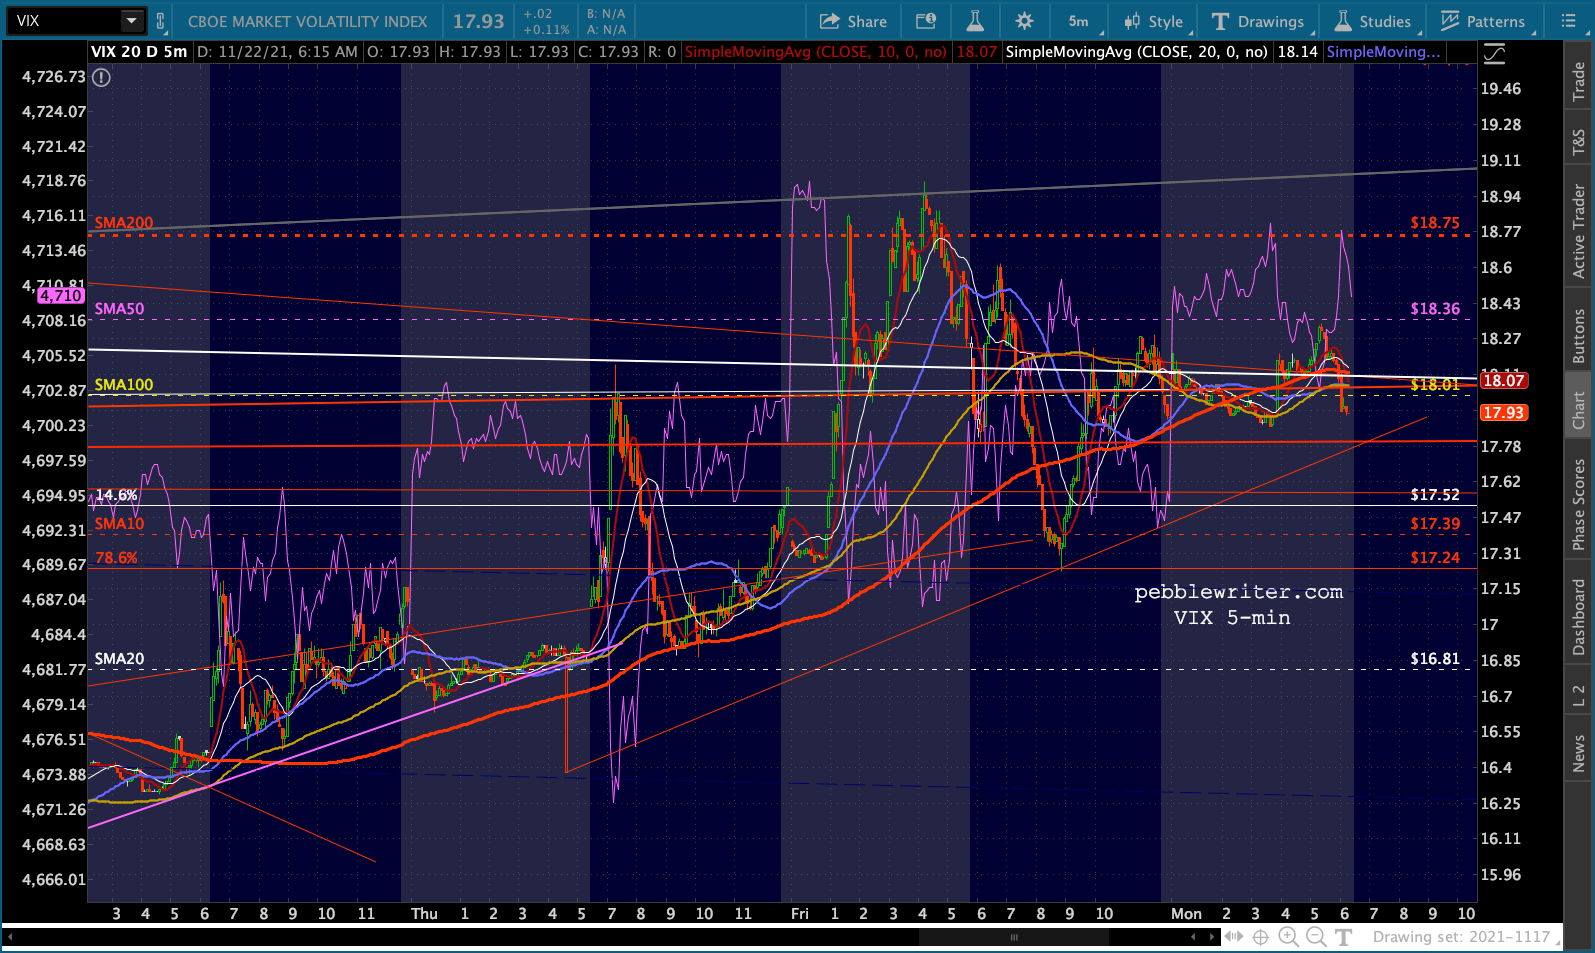Click the horizontal chart scrollbar thumb

pyautogui.click(x=1013, y=937)
